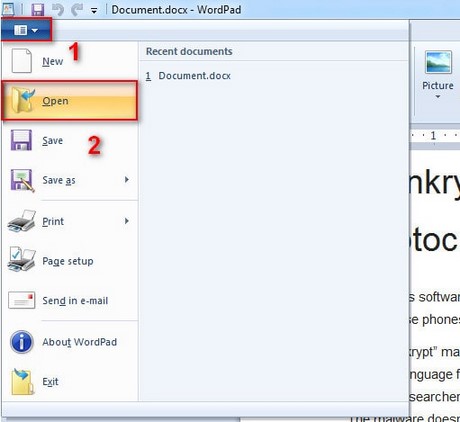Click the Redo arrow in quick access toolbar

pos(77,9)
